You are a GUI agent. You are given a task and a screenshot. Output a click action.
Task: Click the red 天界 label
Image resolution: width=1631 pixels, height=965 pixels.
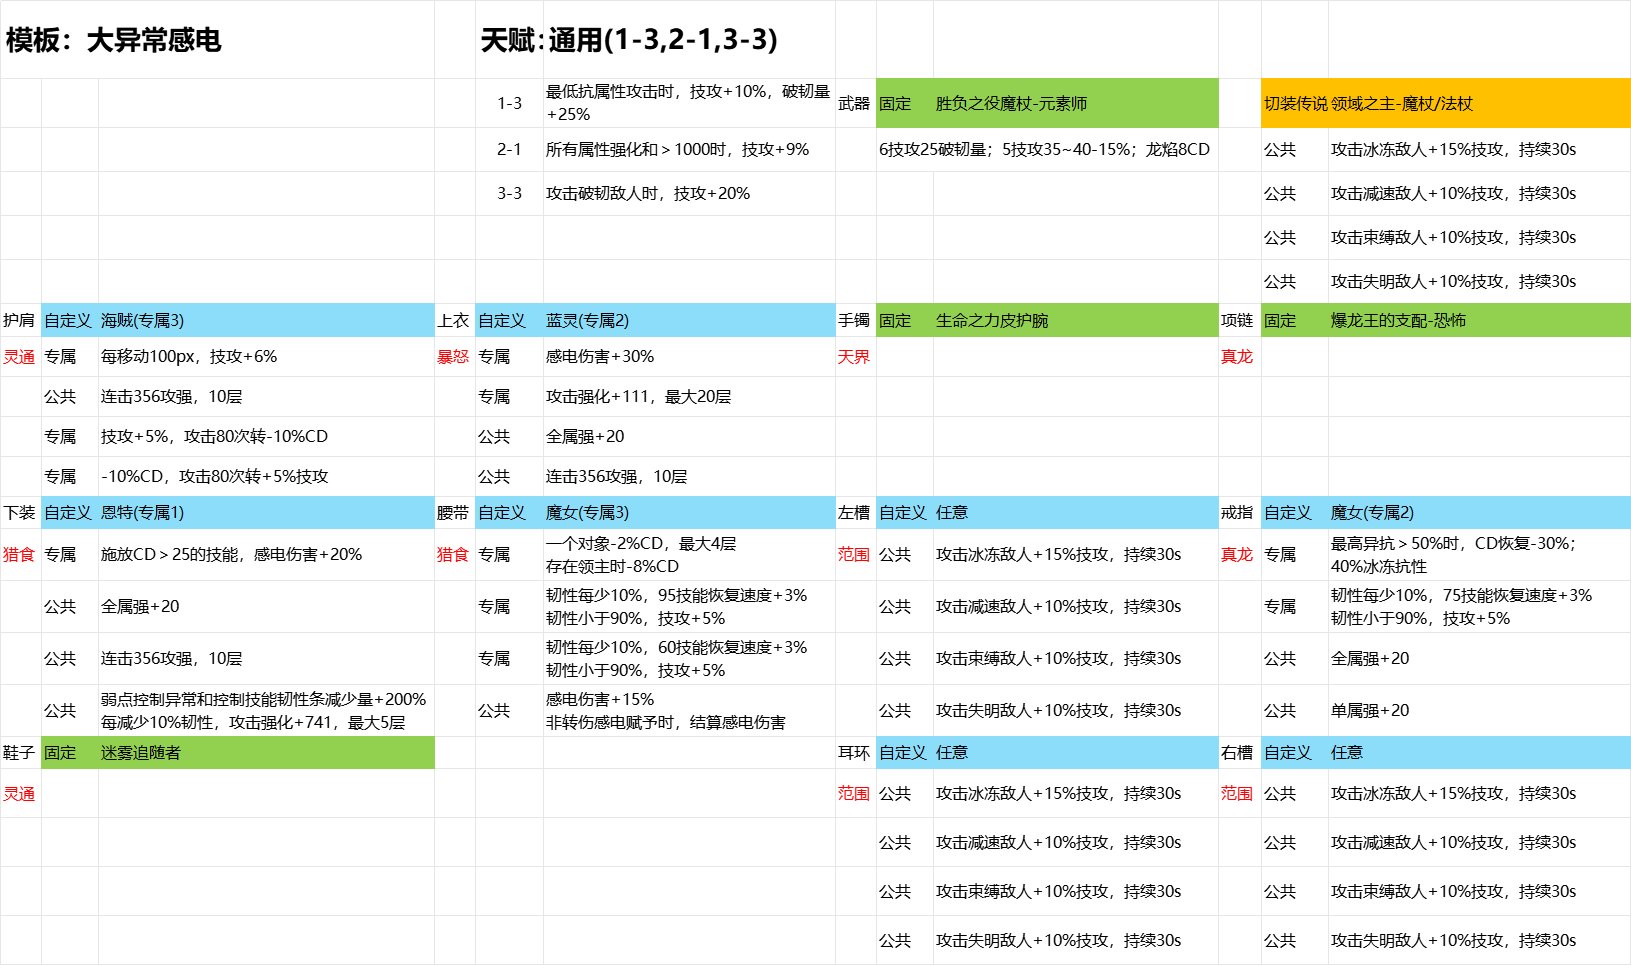click(x=855, y=356)
